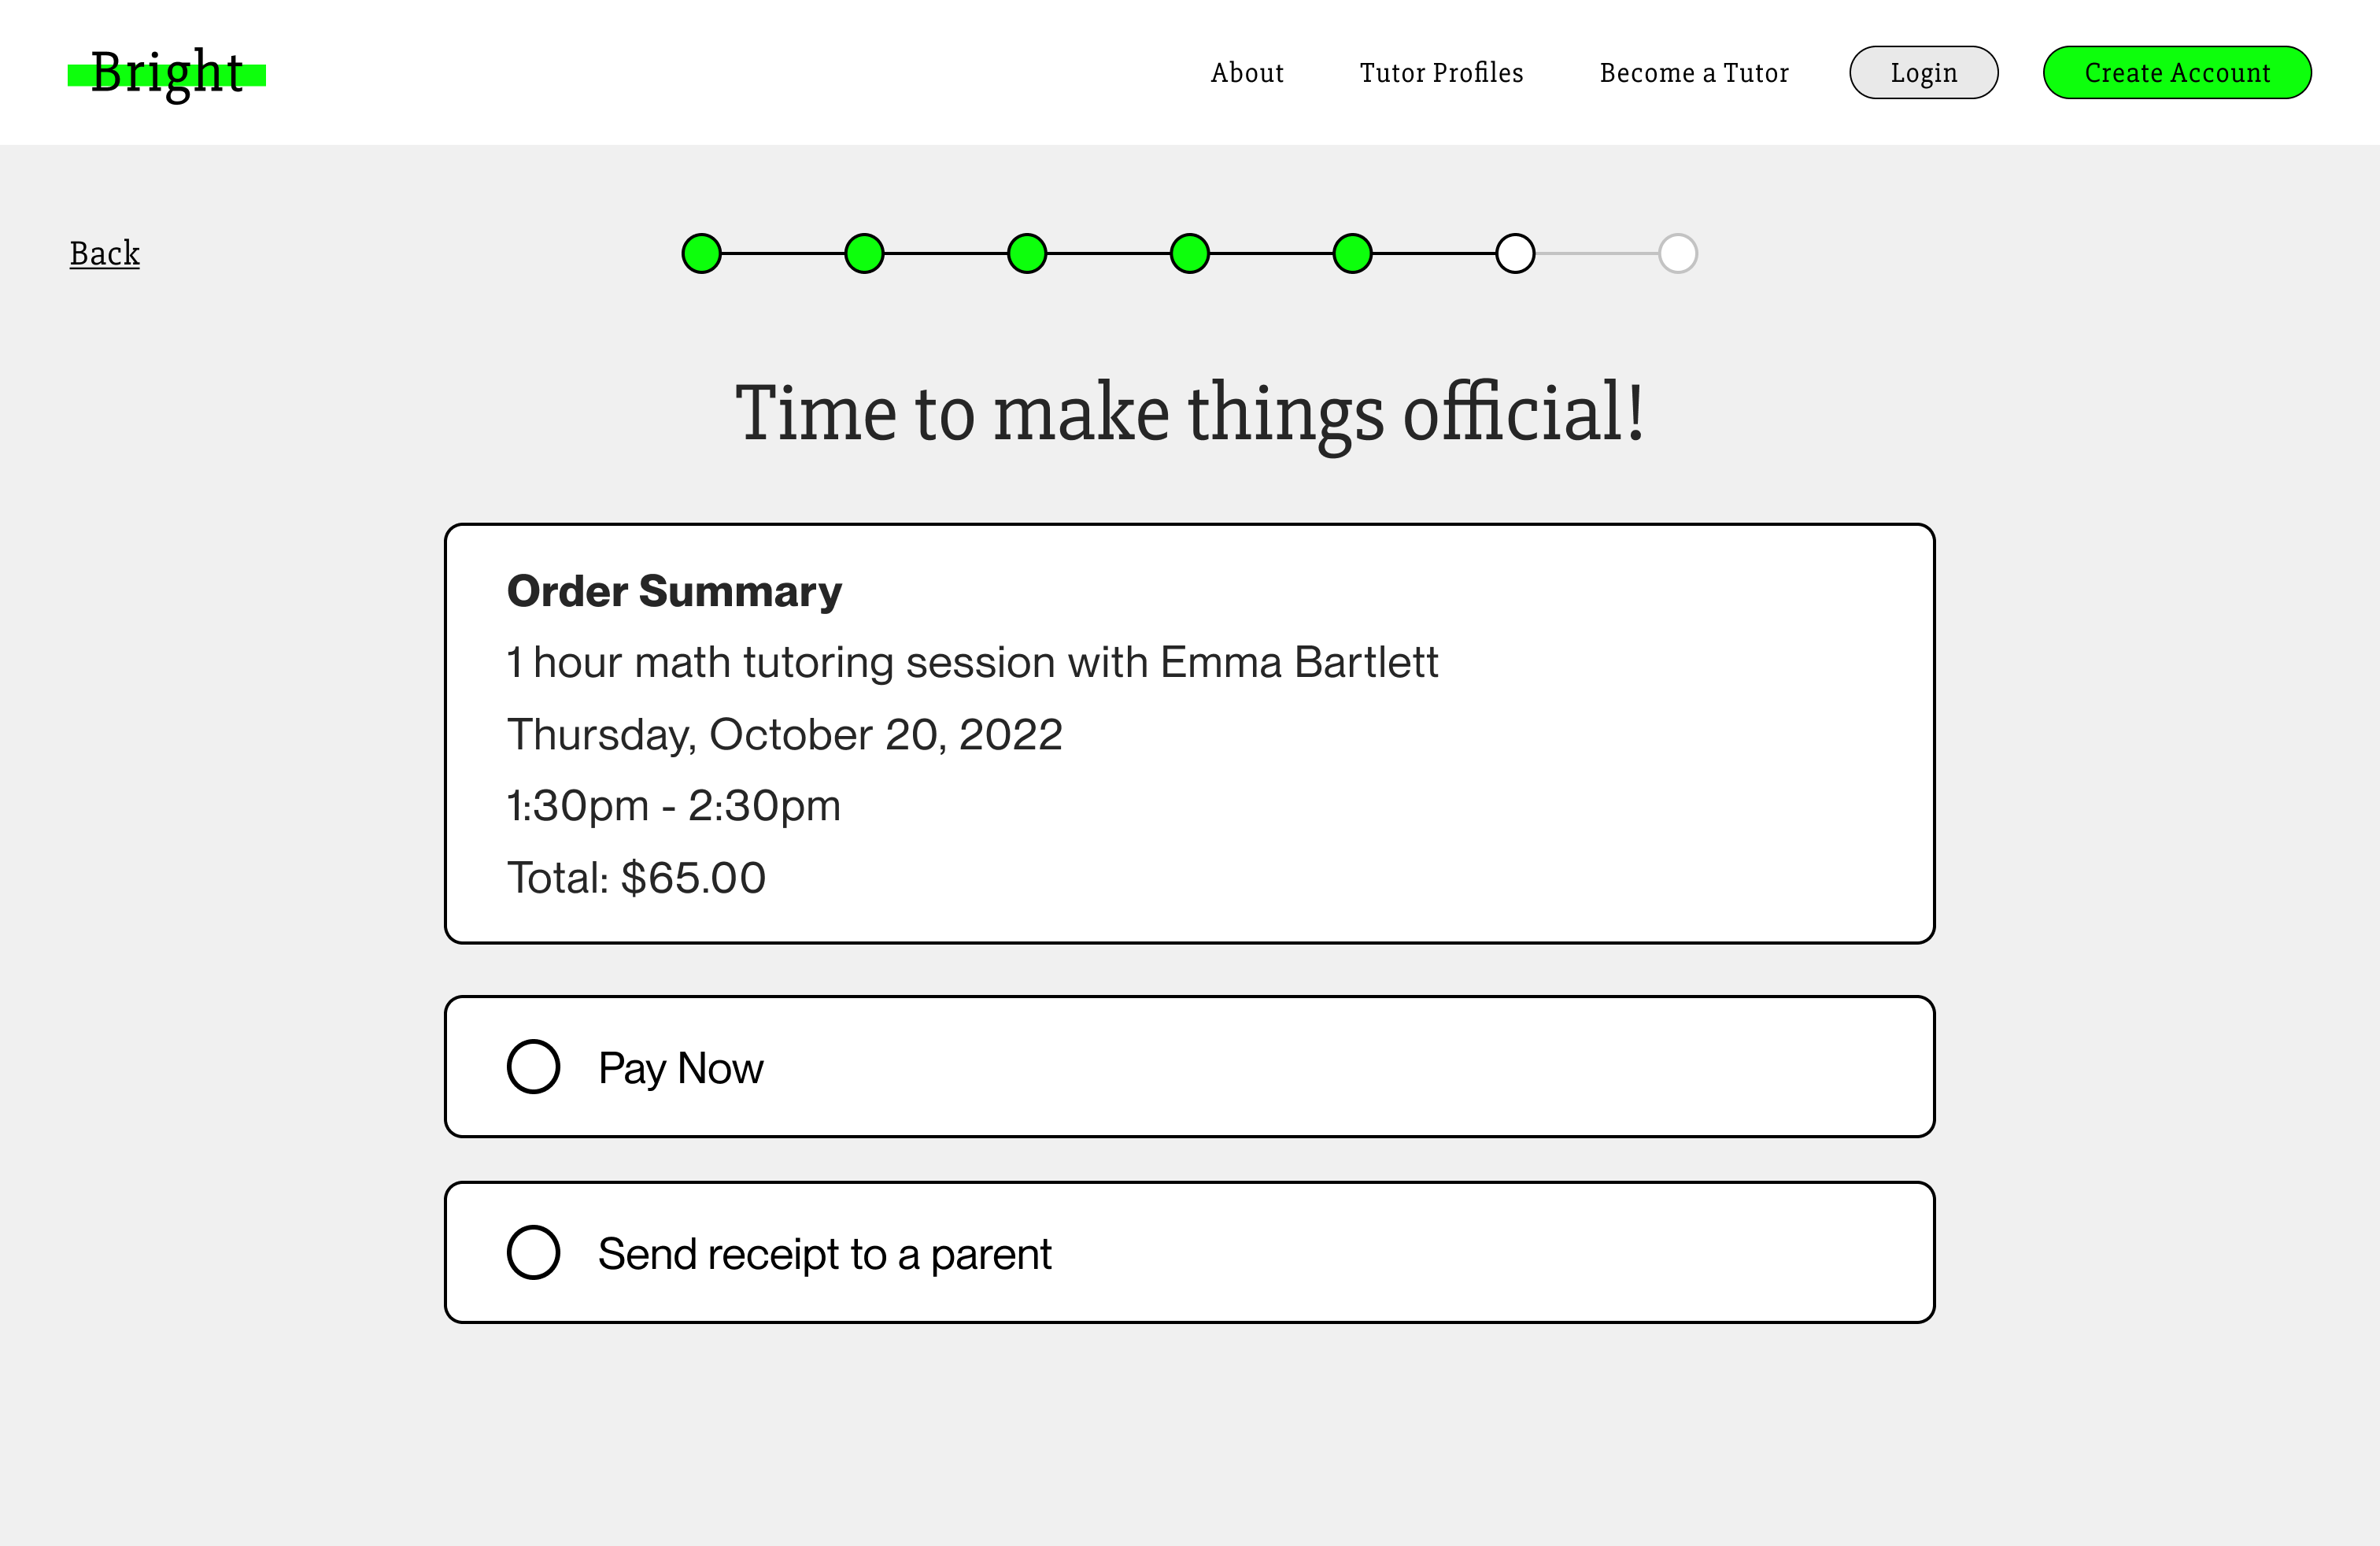Screen dimensions: 2380x1546
Task: Jump to the third progress step dot
Action: (1027, 253)
